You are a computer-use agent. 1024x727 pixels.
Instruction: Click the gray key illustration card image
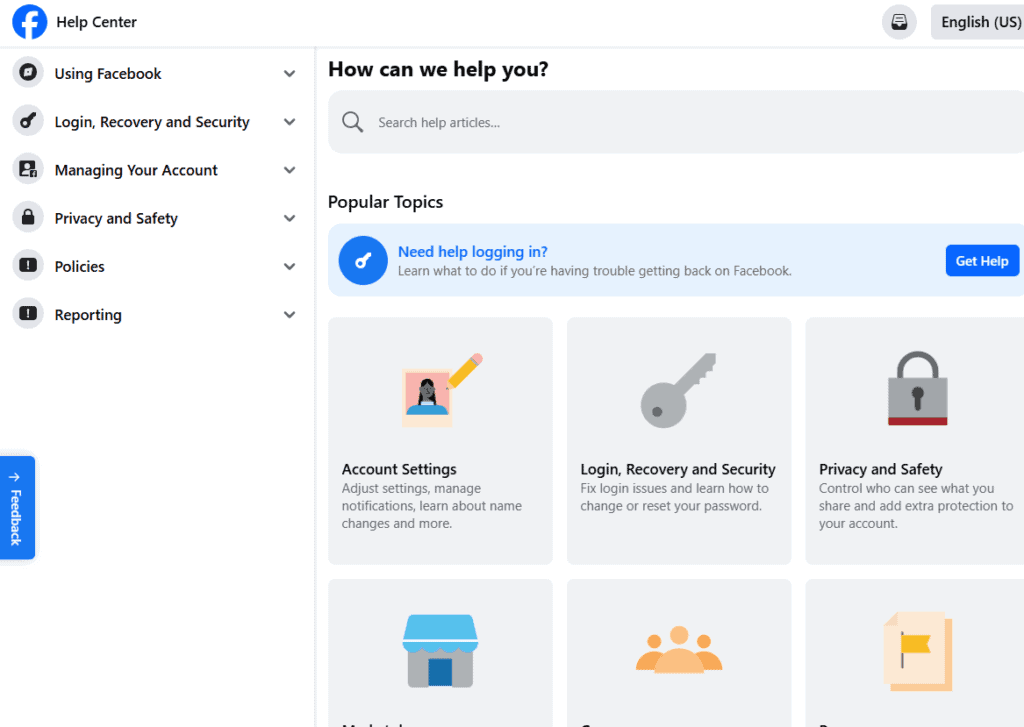click(679, 391)
